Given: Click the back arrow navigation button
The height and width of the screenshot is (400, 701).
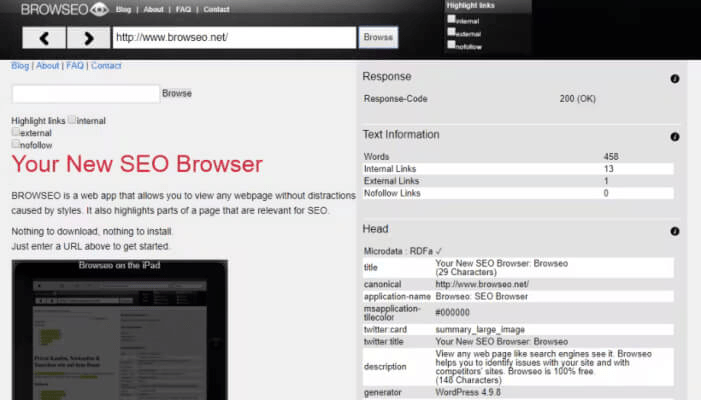Looking at the screenshot, I should 44,38.
